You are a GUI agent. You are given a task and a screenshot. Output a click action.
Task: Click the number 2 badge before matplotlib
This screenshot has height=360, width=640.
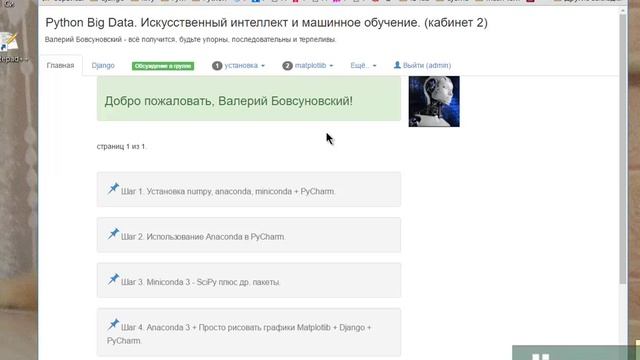pos(287,65)
